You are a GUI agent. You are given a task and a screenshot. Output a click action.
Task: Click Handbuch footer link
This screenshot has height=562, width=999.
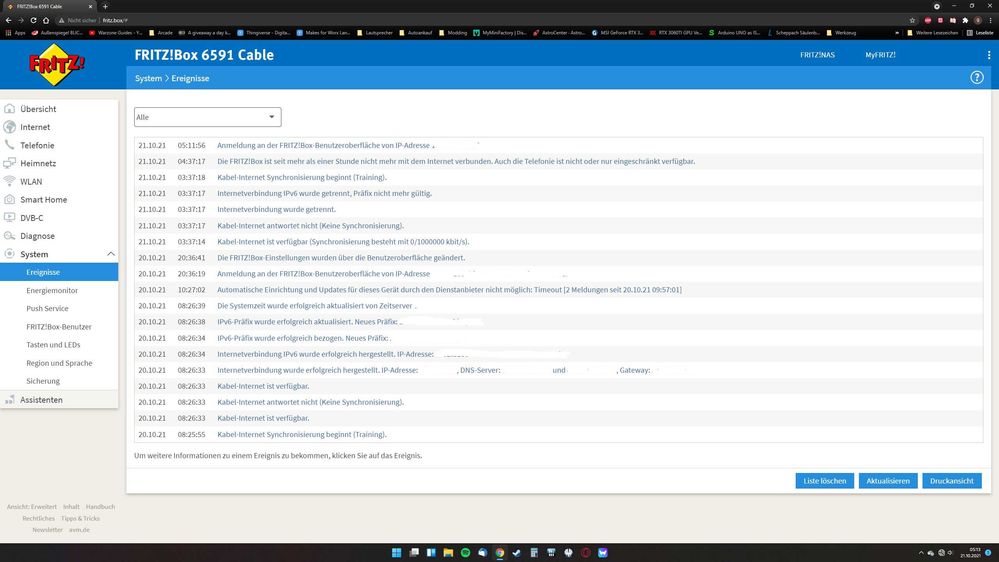(x=101, y=507)
